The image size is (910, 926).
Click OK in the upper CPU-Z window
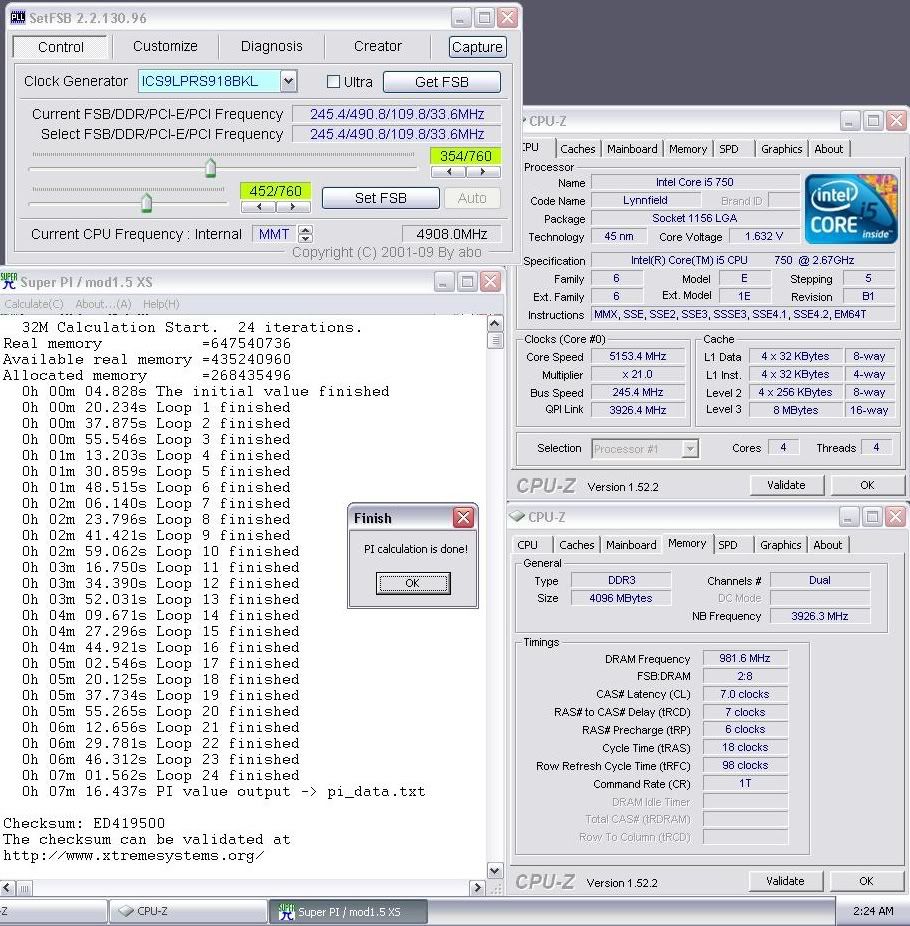[867, 485]
